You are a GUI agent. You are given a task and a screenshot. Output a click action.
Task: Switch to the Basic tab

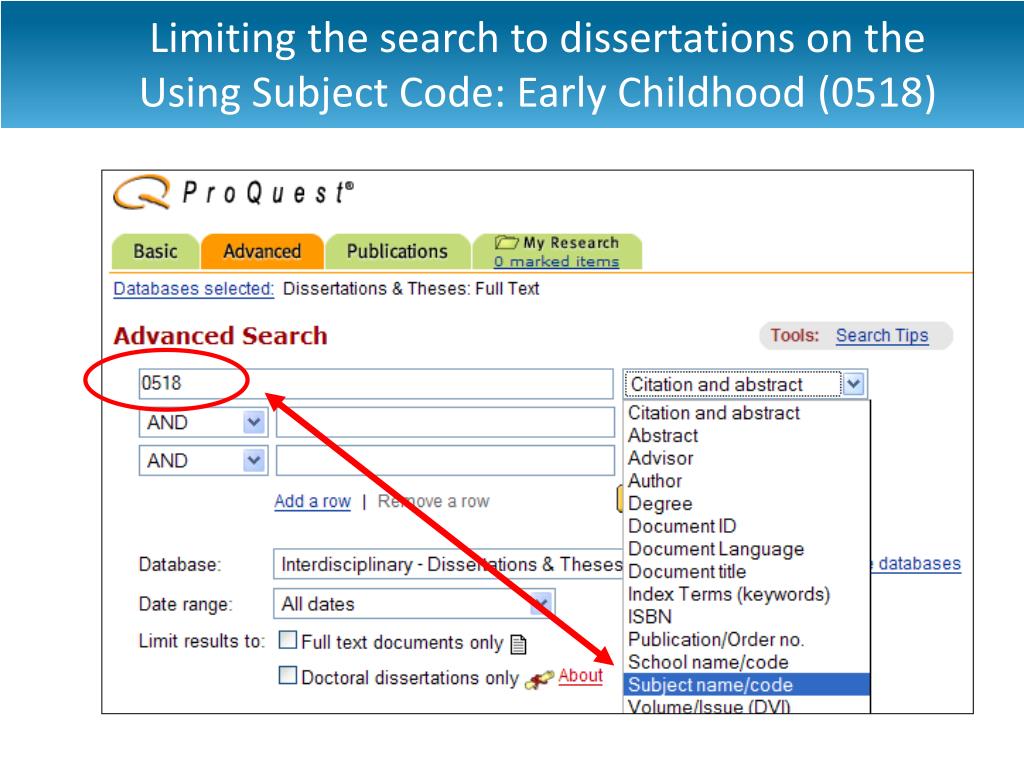(x=155, y=251)
